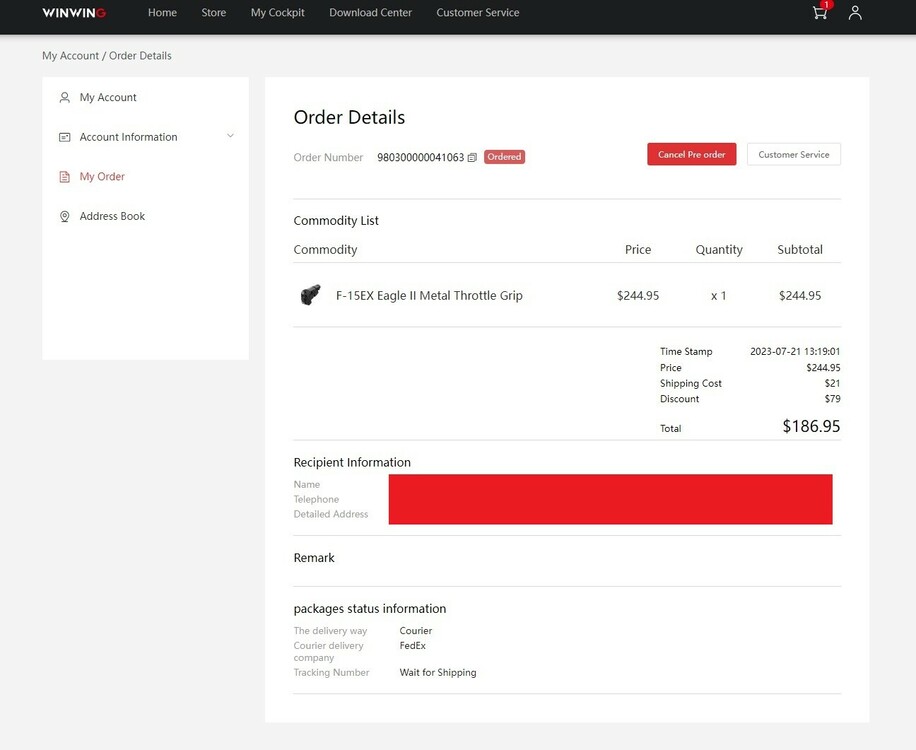The width and height of the screenshot is (916, 750).
Task: Click the Subtotal column header
Action: pos(800,249)
